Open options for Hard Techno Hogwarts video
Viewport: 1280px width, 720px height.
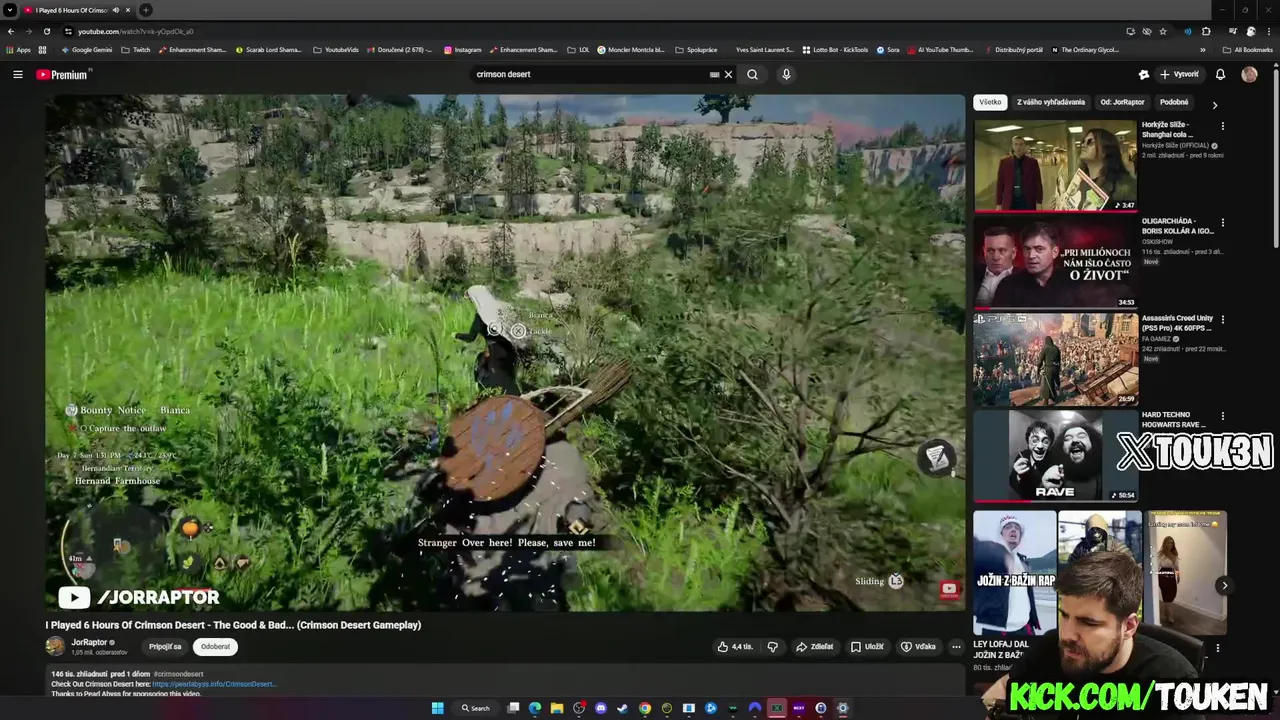coord(1222,415)
